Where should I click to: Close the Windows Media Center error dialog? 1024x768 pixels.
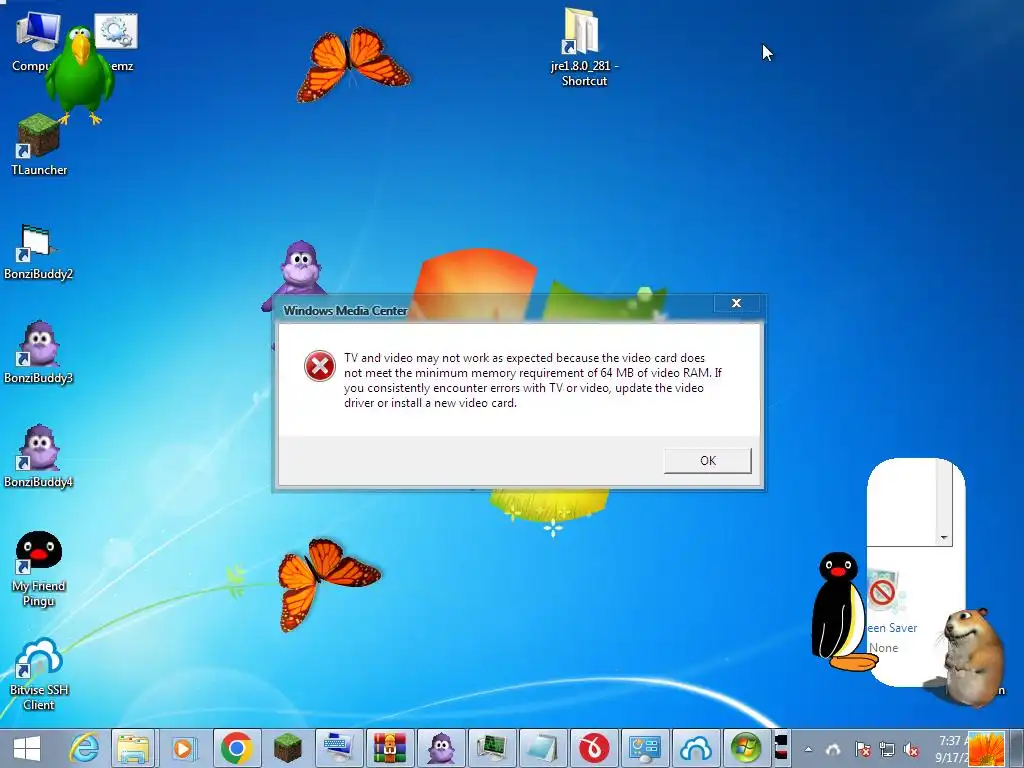point(736,303)
